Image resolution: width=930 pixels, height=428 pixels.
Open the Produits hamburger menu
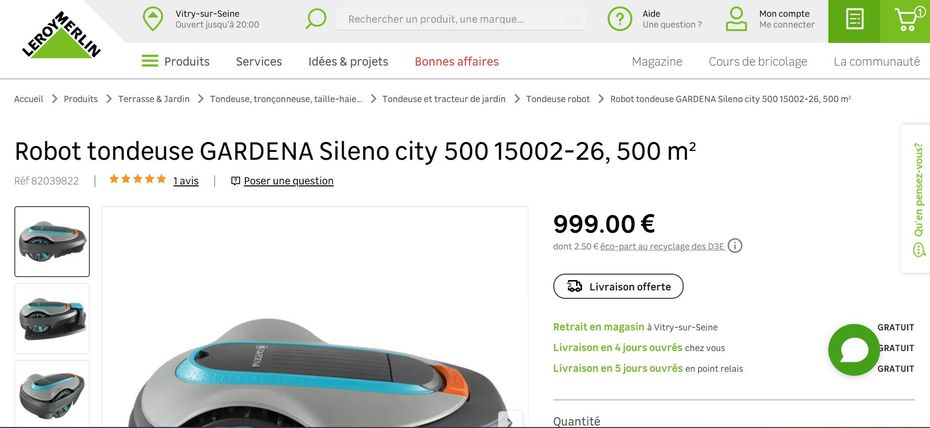(176, 61)
